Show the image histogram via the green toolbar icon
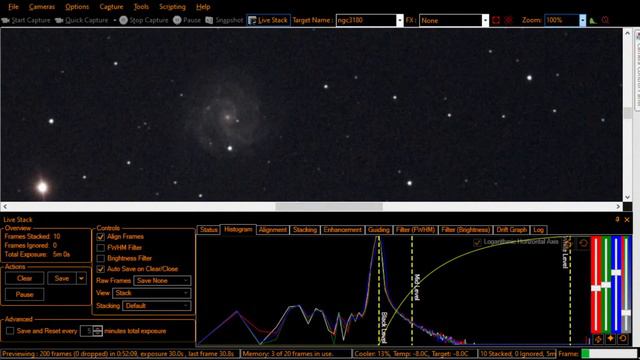The width and height of the screenshot is (640, 360). pos(593,20)
